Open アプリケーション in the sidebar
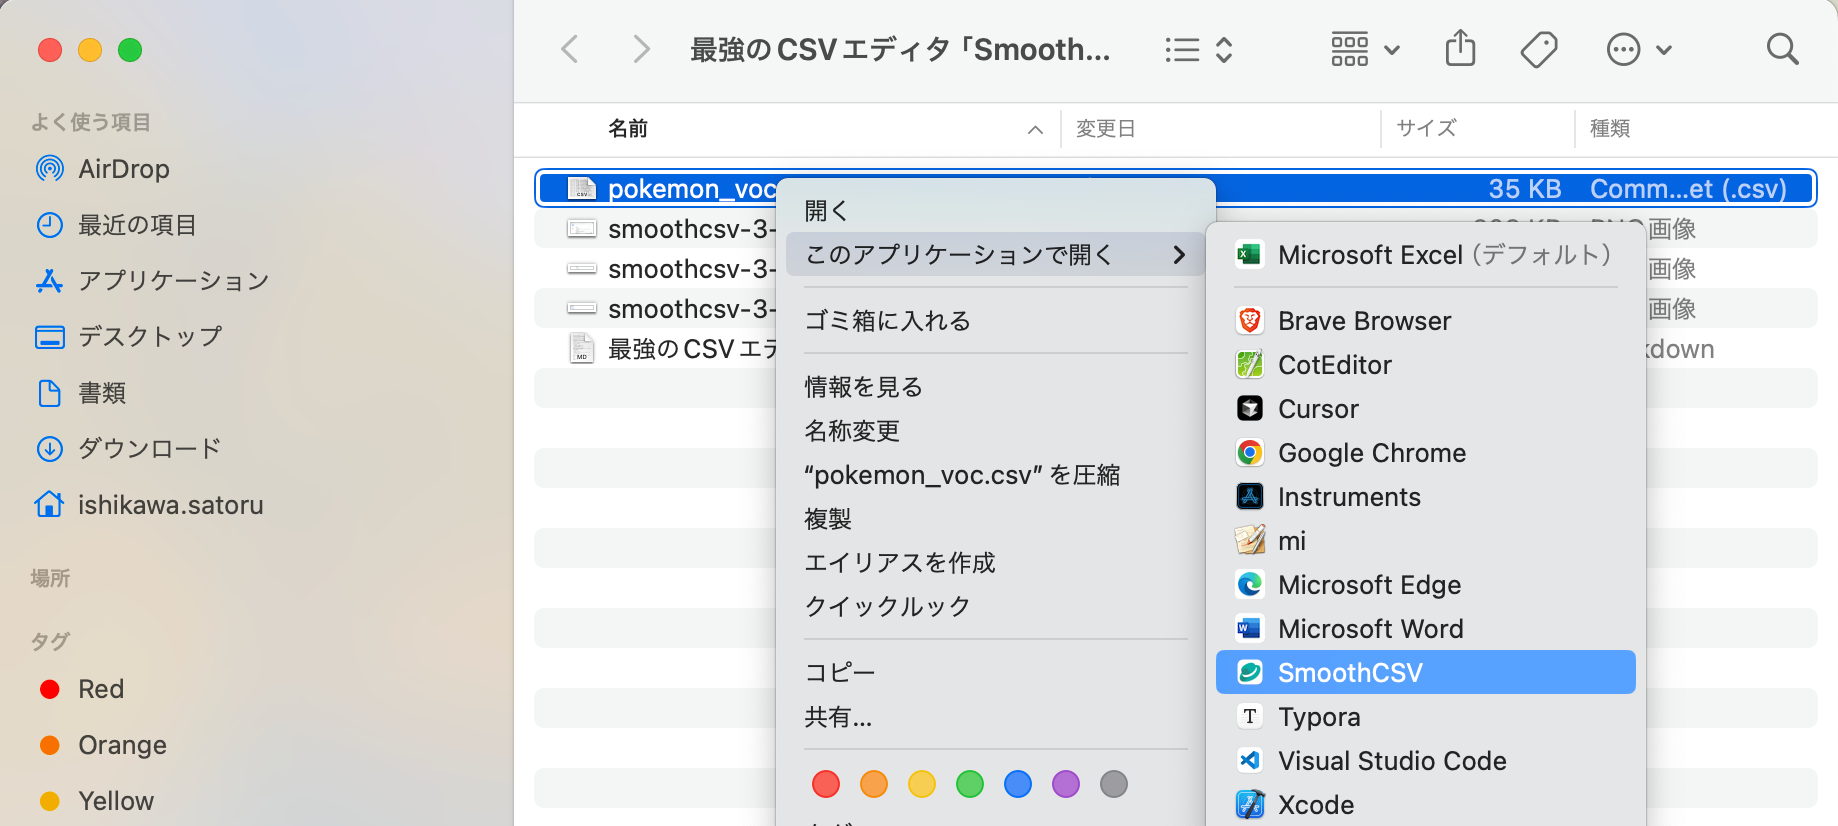Image resolution: width=1838 pixels, height=826 pixels. (152, 281)
